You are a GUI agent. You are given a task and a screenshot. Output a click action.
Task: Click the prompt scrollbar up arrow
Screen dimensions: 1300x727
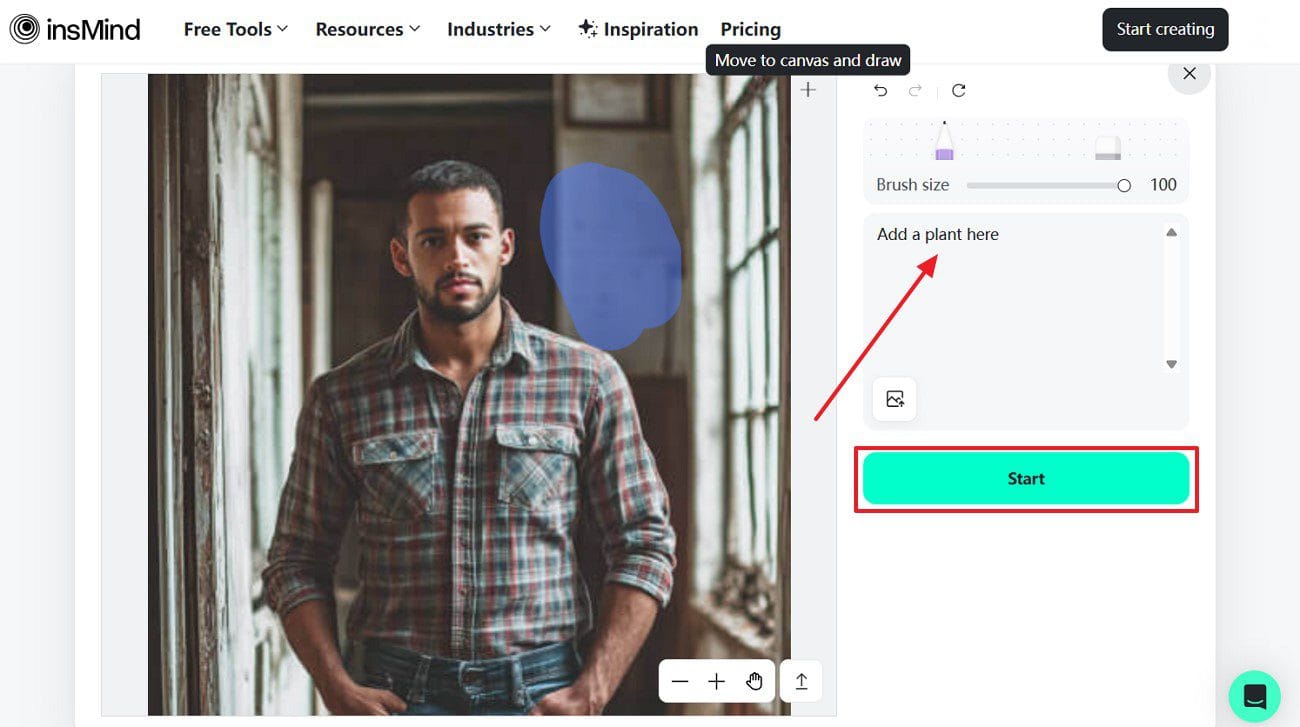tap(1171, 233)
